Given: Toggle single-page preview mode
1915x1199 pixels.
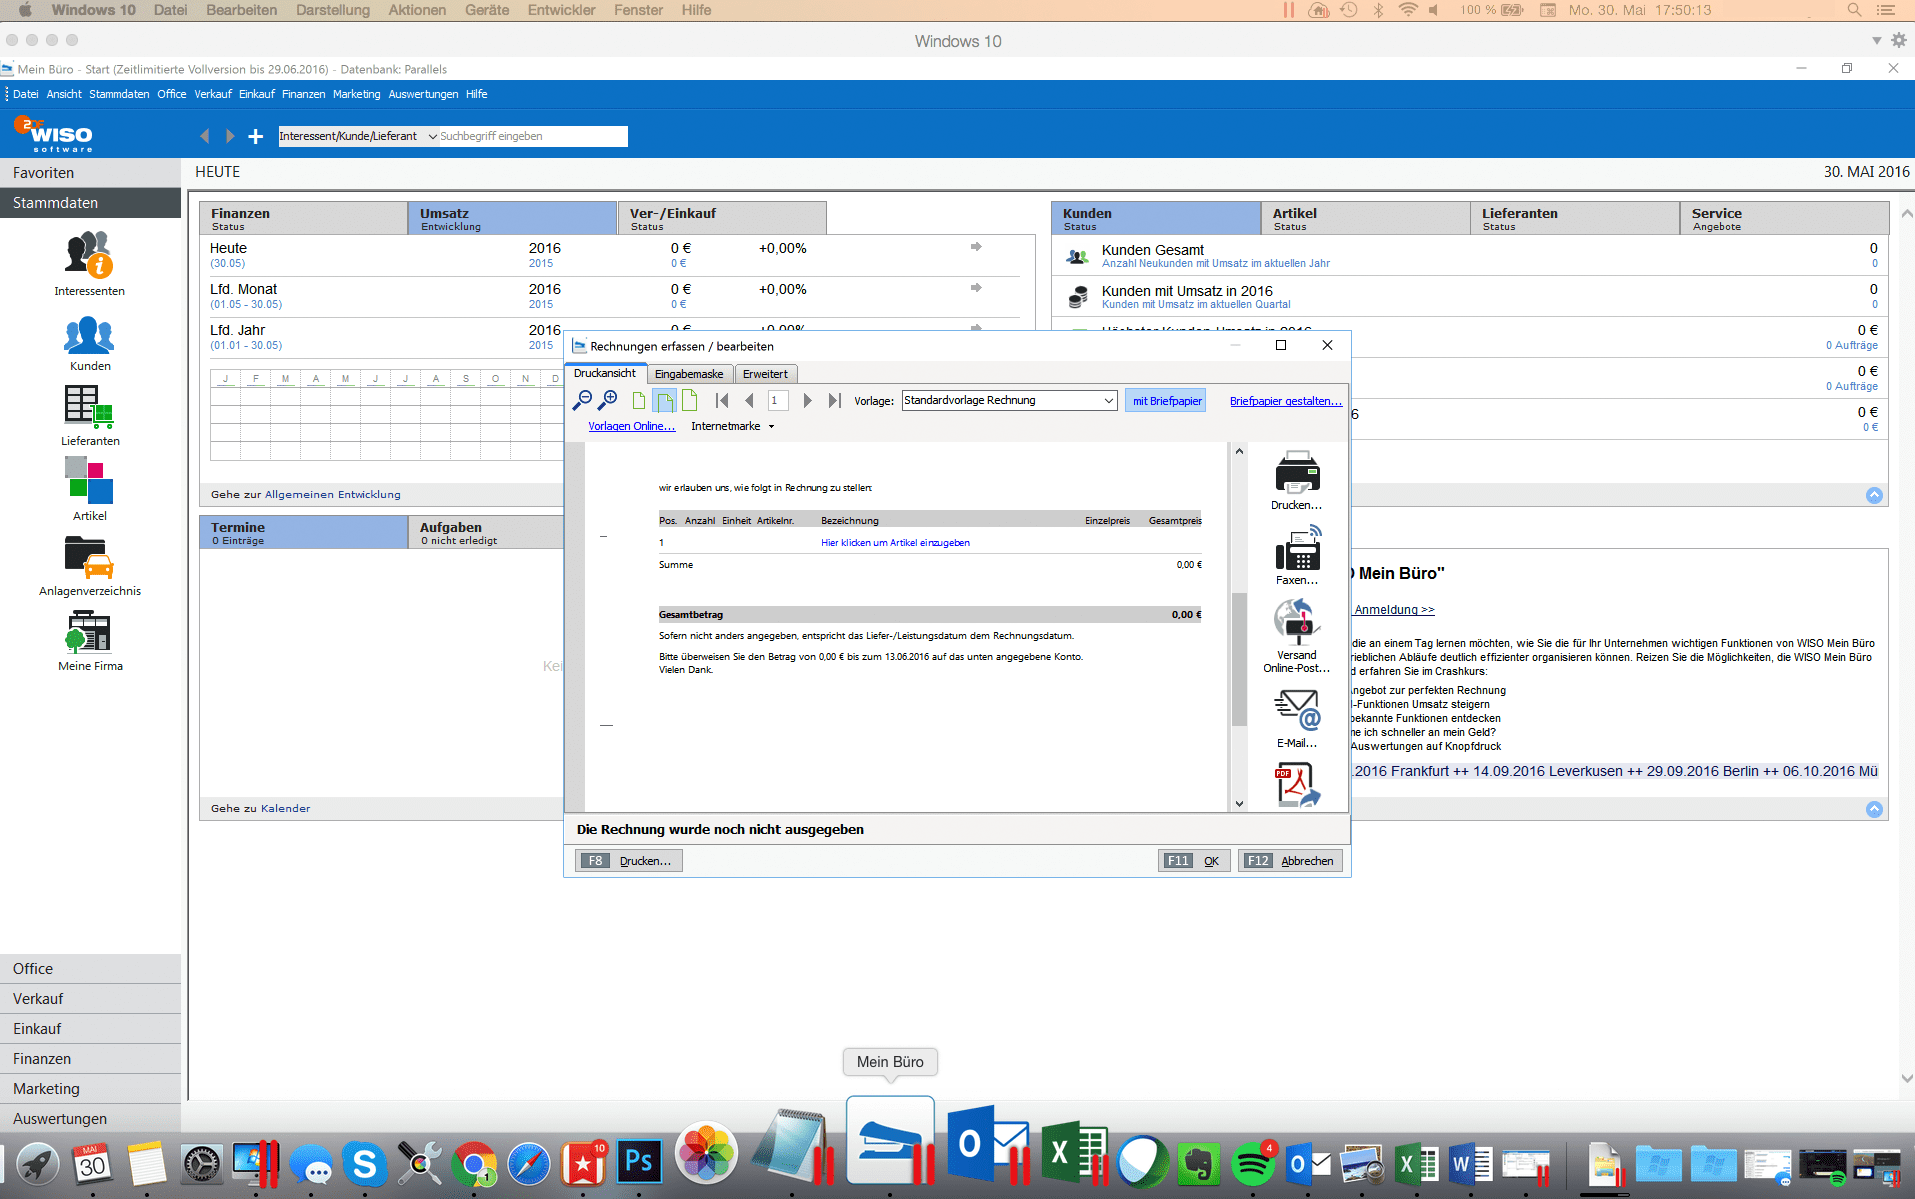Looking at the screenshot, I should pyautogui.click(x=639, y=400).
